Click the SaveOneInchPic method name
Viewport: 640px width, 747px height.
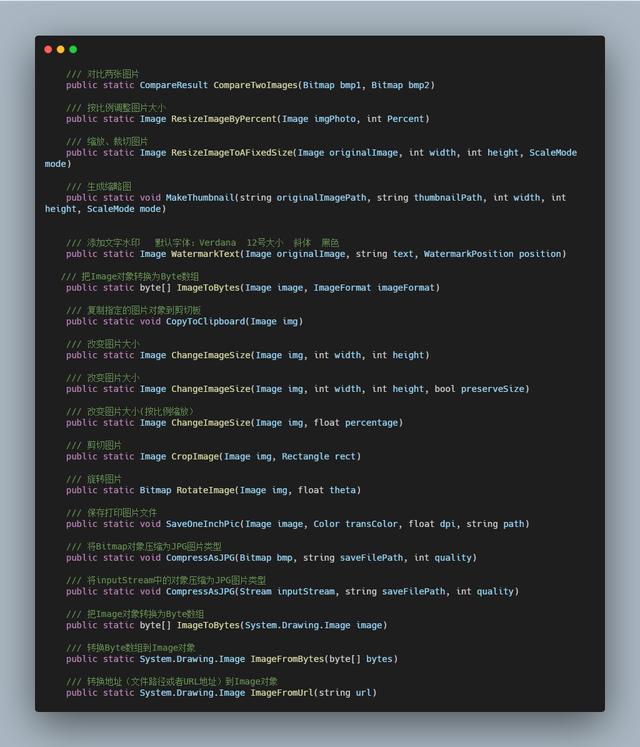[x=203, y=524]
